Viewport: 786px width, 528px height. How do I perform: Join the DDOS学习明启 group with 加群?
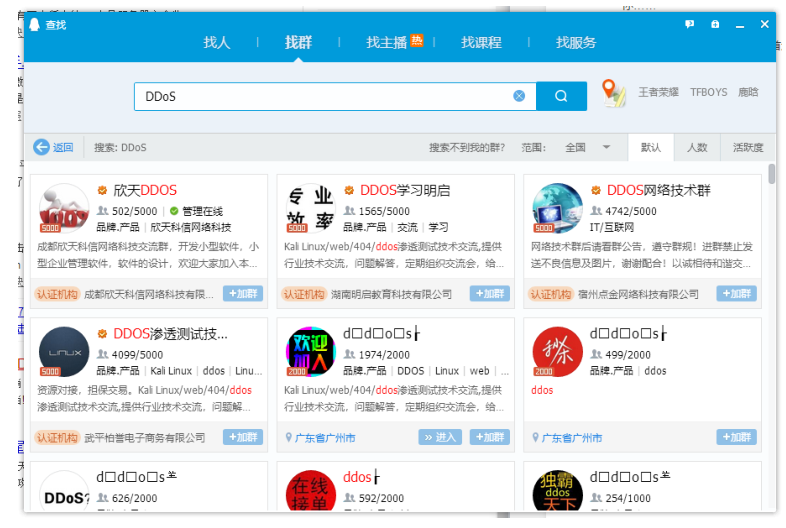(489, 294)
